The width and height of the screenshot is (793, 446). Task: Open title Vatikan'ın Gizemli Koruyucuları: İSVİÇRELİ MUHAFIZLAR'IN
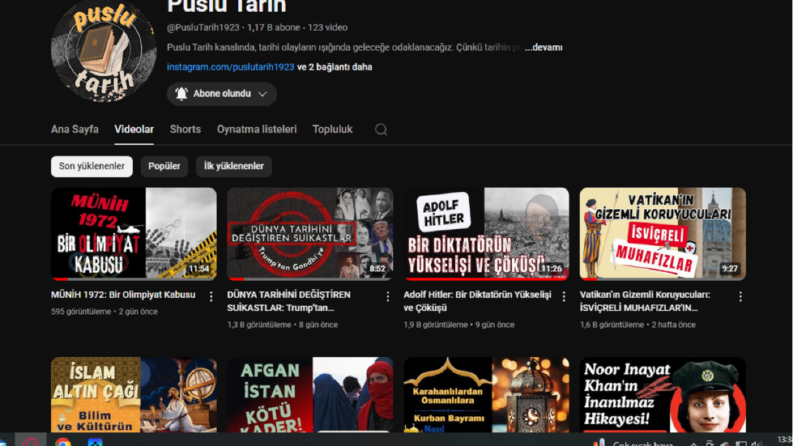[645, 301]
